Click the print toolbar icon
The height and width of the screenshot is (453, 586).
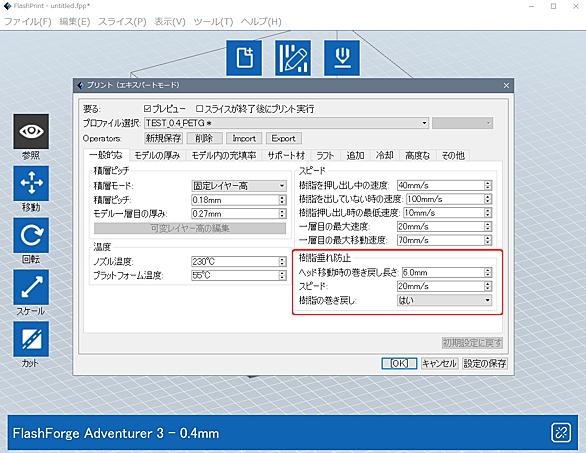pos(342,58)
